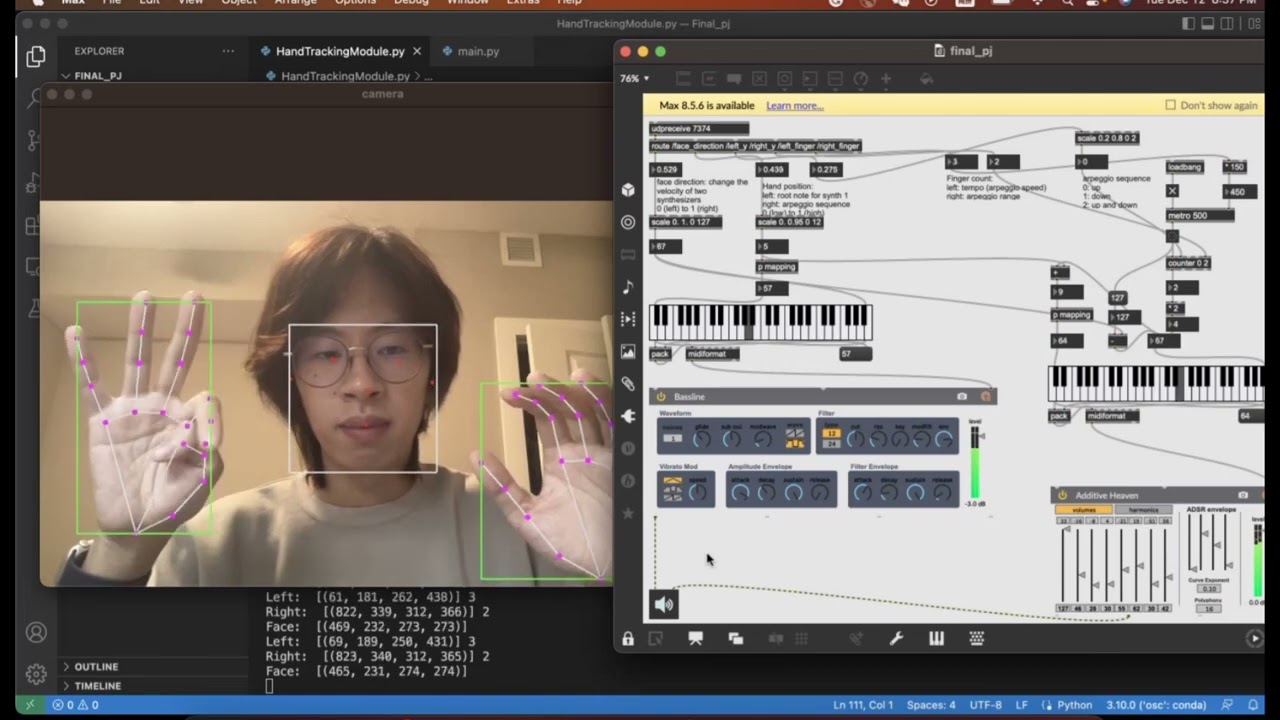This screenshot has height=720, width=1280.
Task: Click the button object below metro 500
Action: coord(1172,237)
